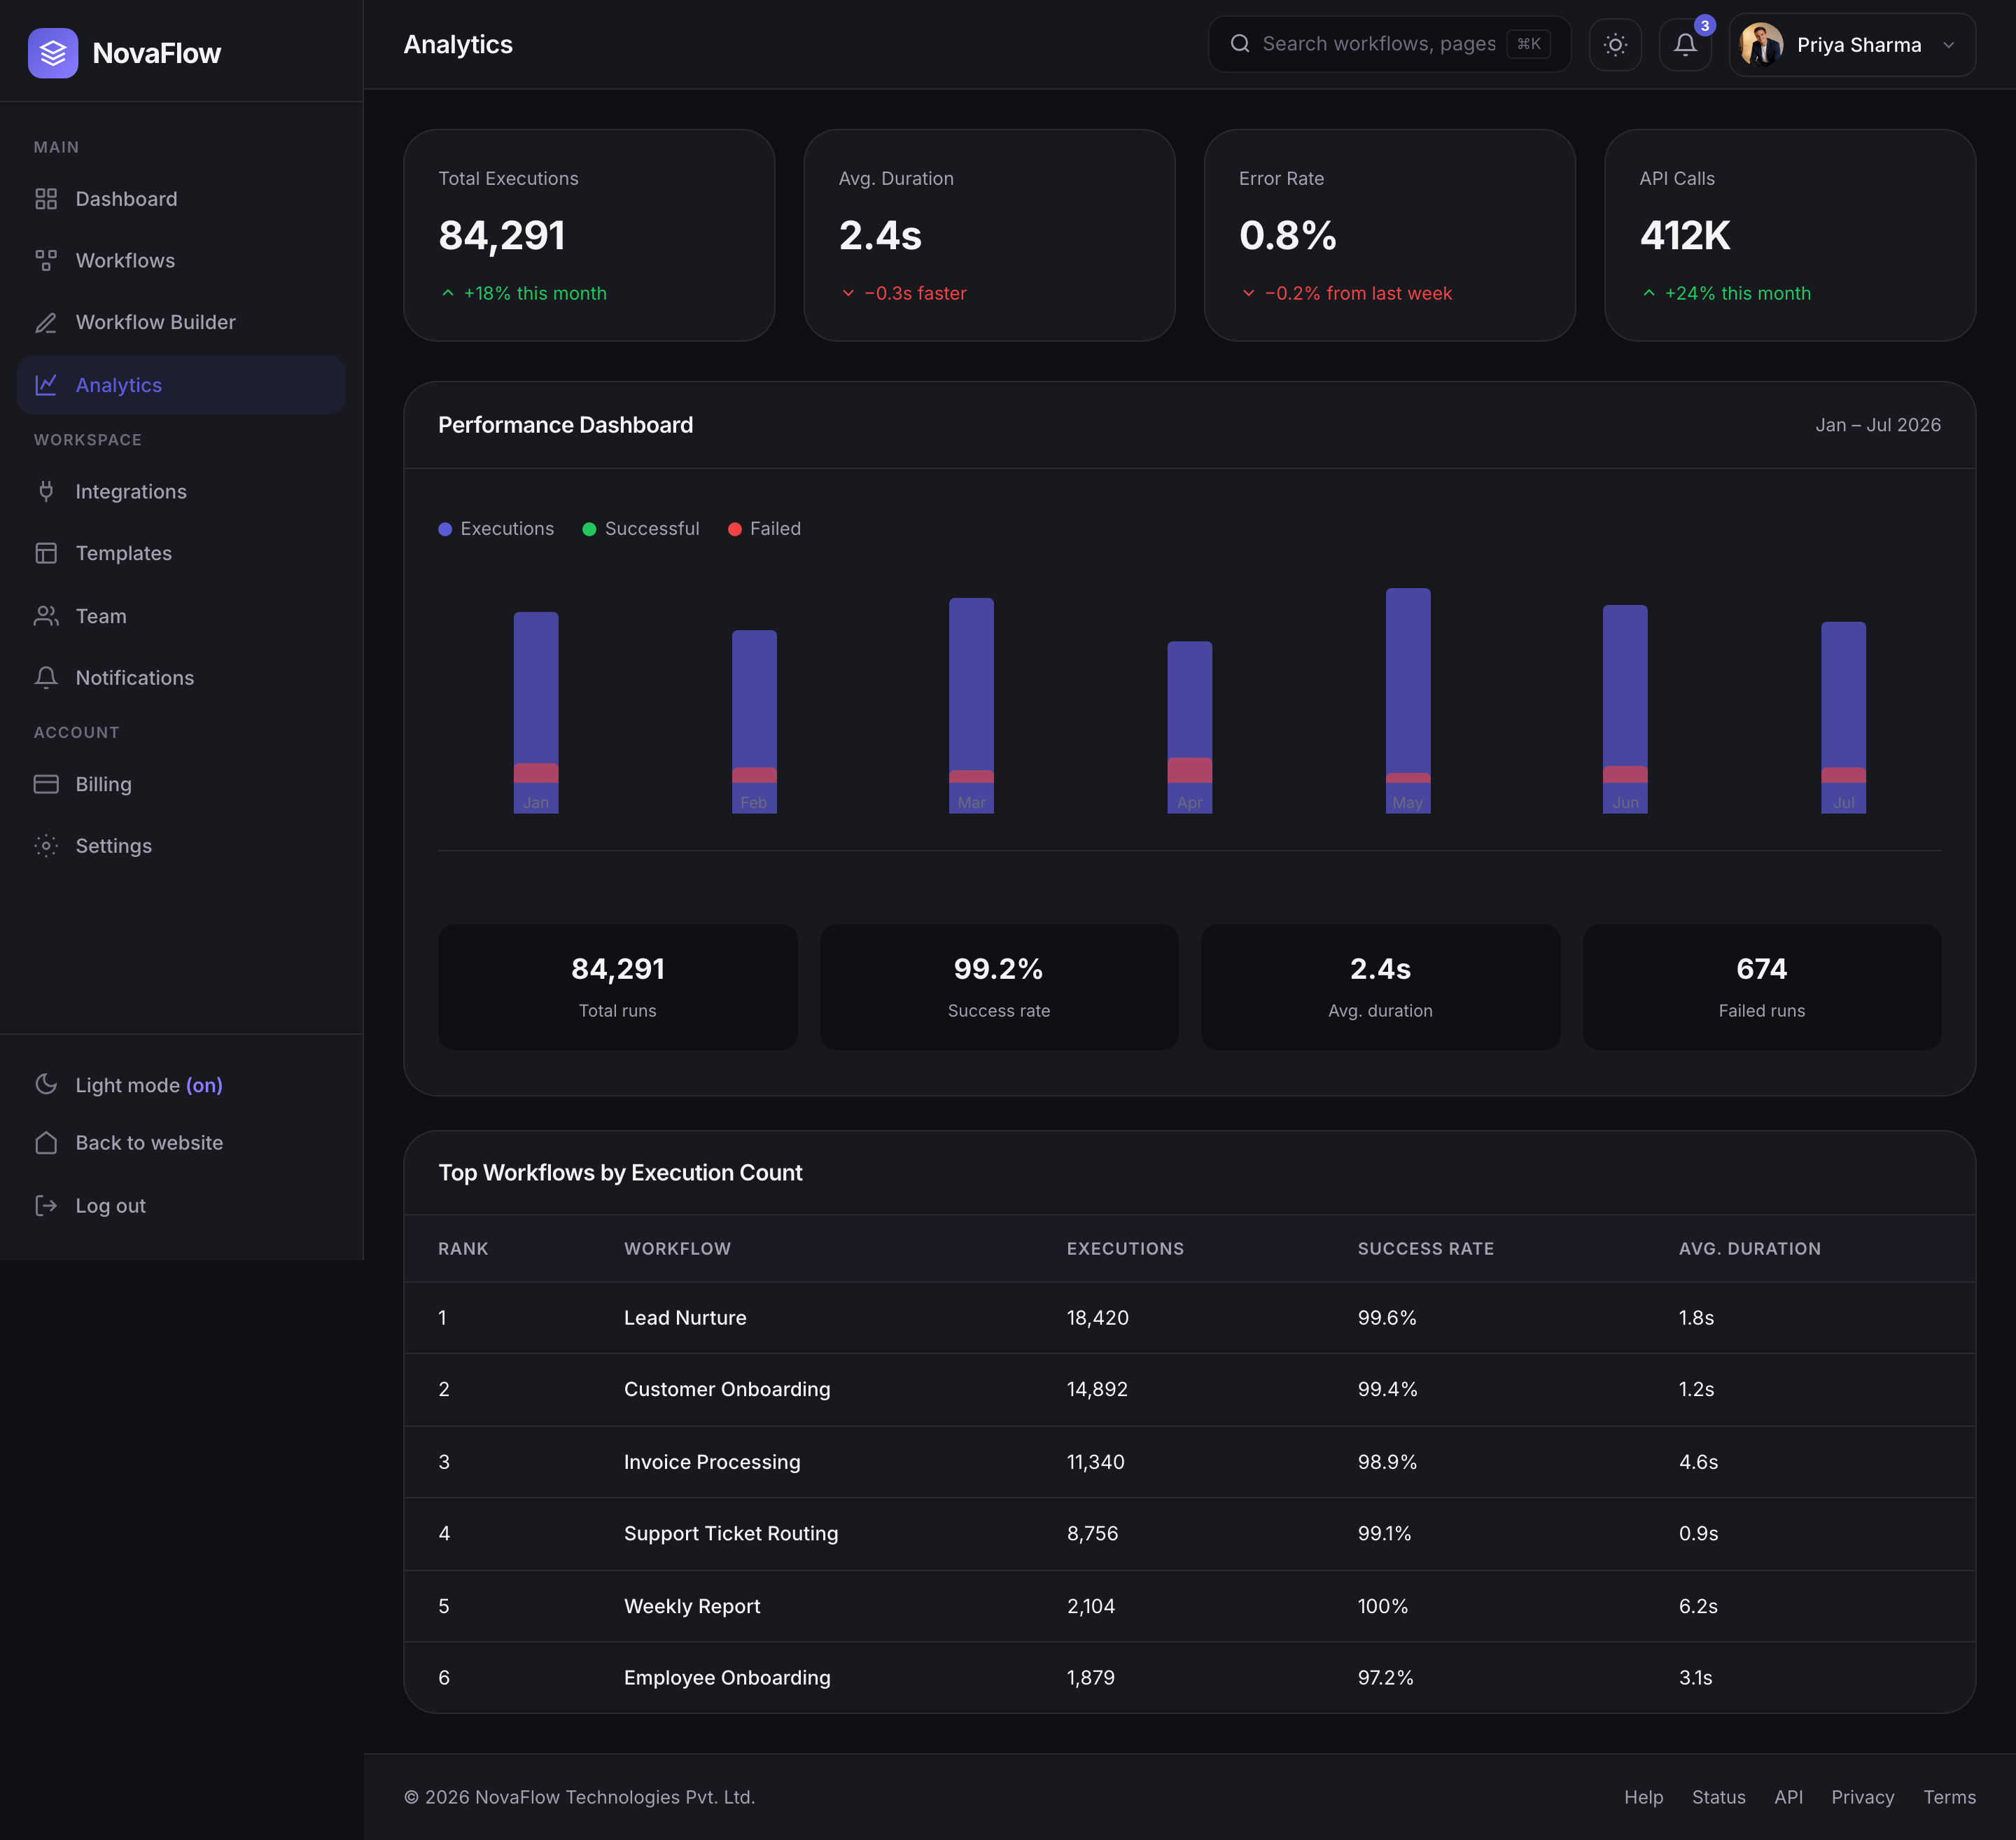Click the May executions bar
The image size is (2016, 1840).
(x=1407, y=700)
